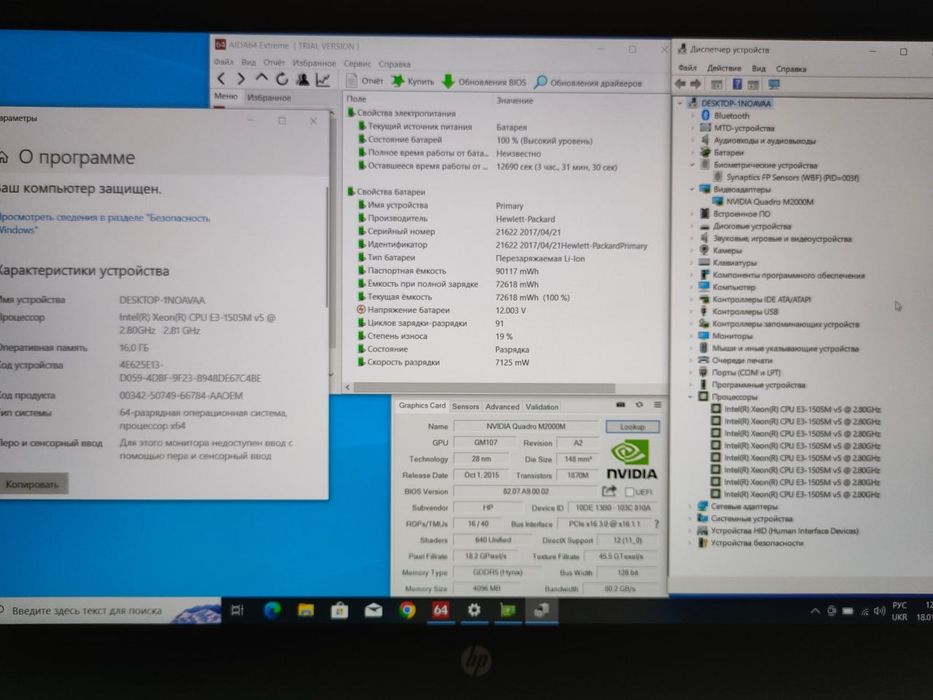Click Купить in the AIDA64 toolbar

point(412,82)
